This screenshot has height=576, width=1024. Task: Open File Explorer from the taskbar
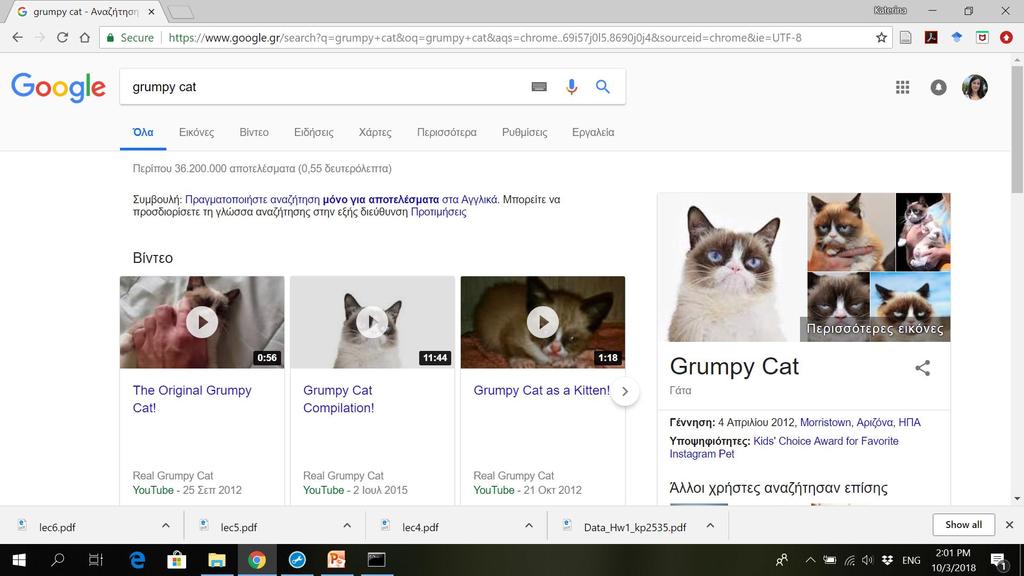click(x=217, y=560)
